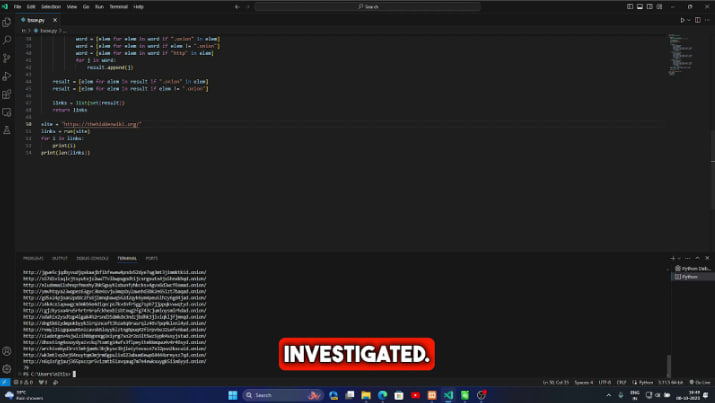Open File Explorer from the taskbar
Viewport: 715px width, 403px height.
(366, 395)
